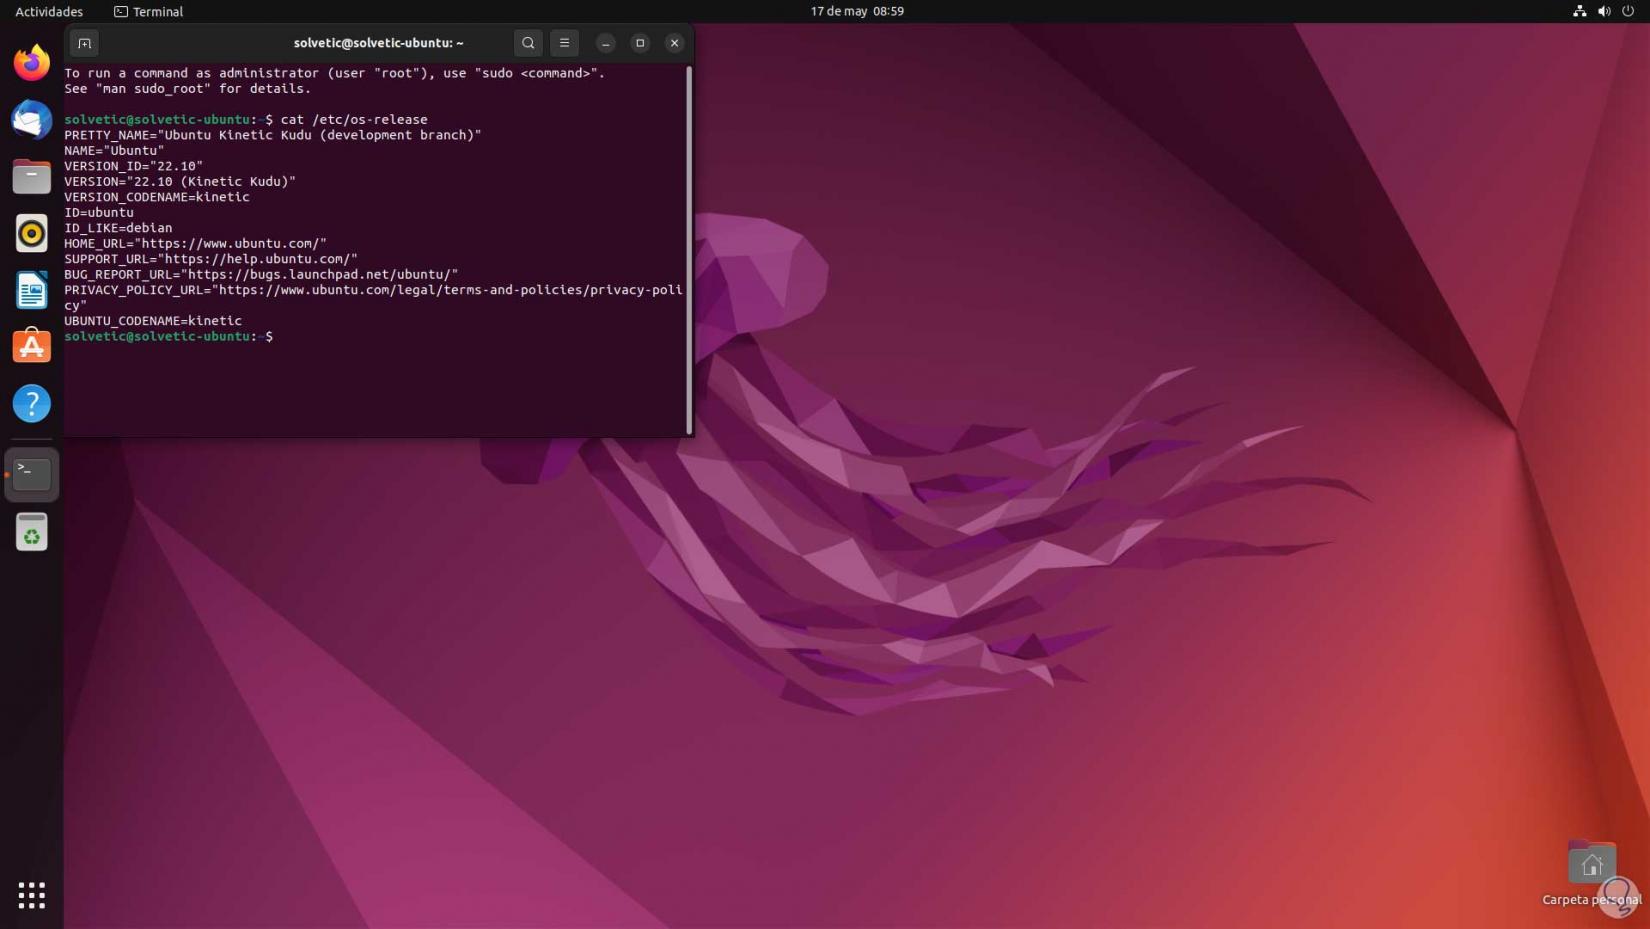Open LibreOffice Writer from the dock
This screenshot has width=1650, height=929.
coord(32,291)
